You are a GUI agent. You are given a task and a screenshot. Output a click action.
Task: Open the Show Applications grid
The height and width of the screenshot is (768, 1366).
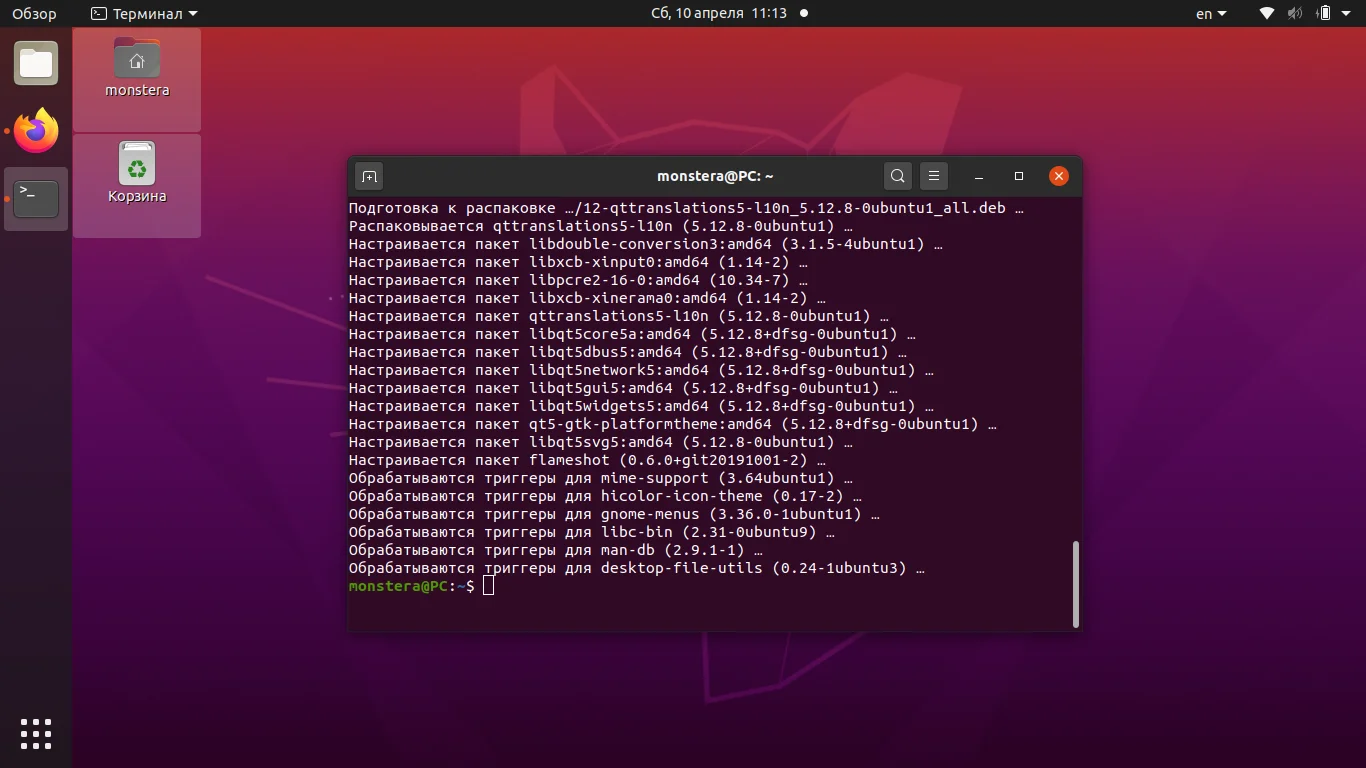coord(36,733)
